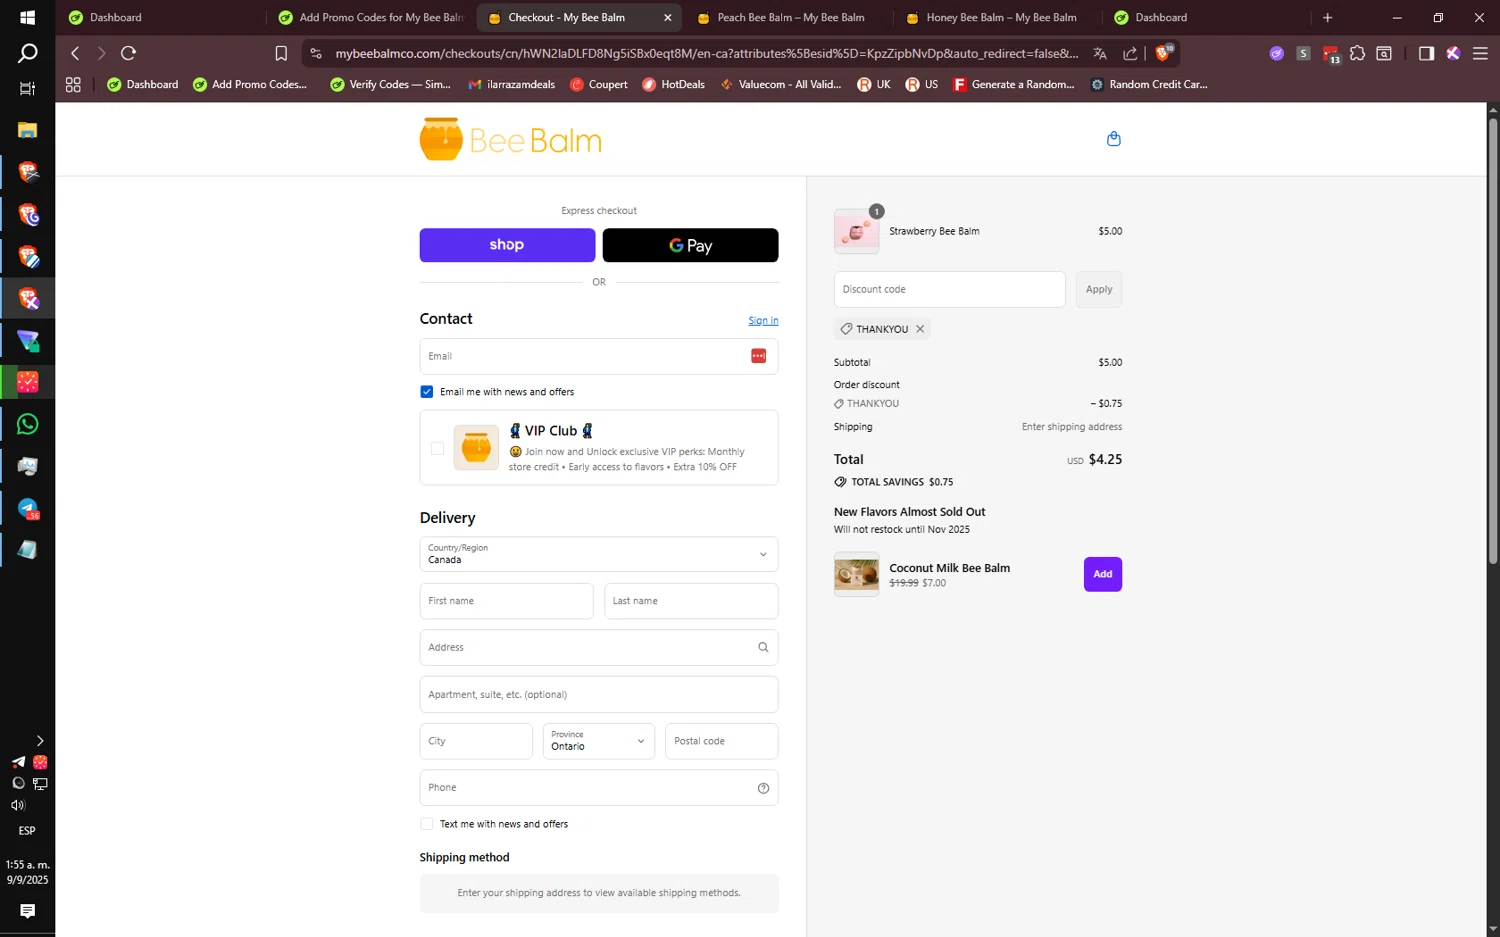Open the cart bag icon in header
This screenshot has width=1500, height=937.
click(x=1114, y=139)
